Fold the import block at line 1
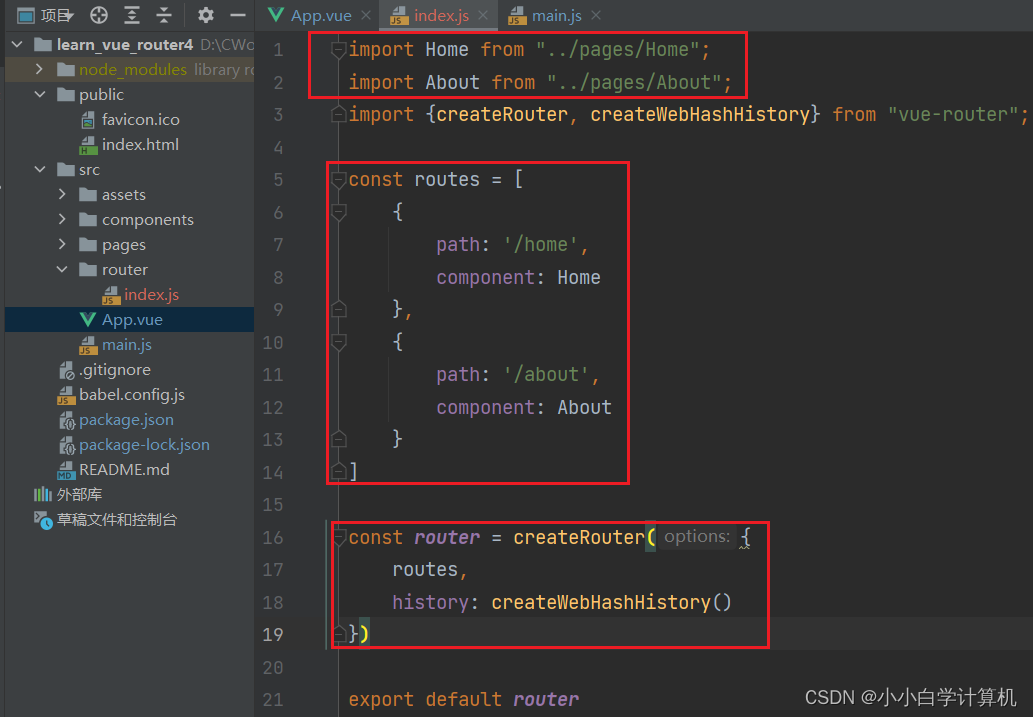 339,49
